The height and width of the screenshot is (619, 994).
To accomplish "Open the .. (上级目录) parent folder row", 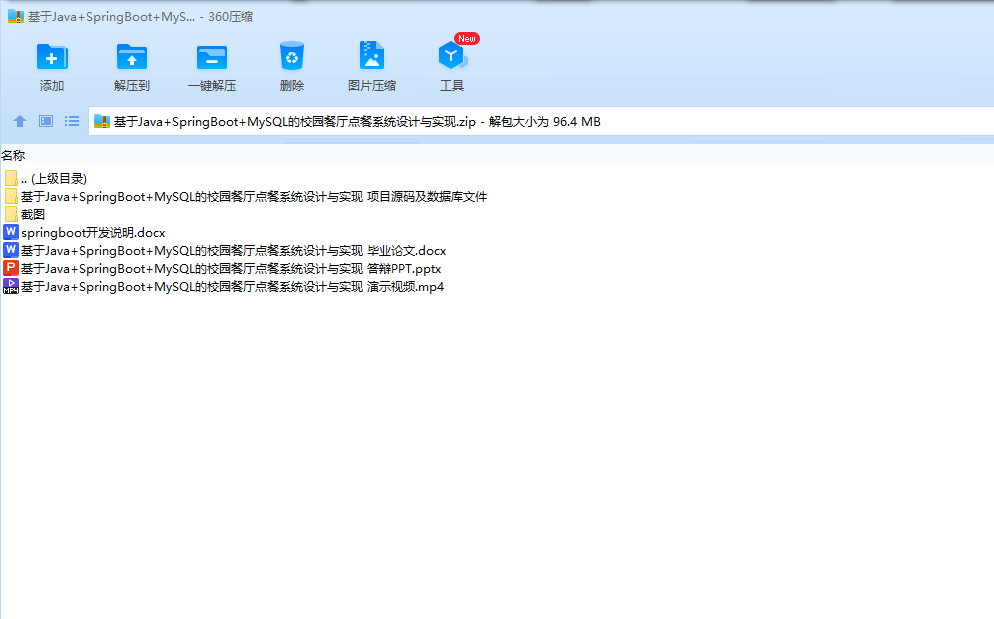I will [x=45, y=178].
